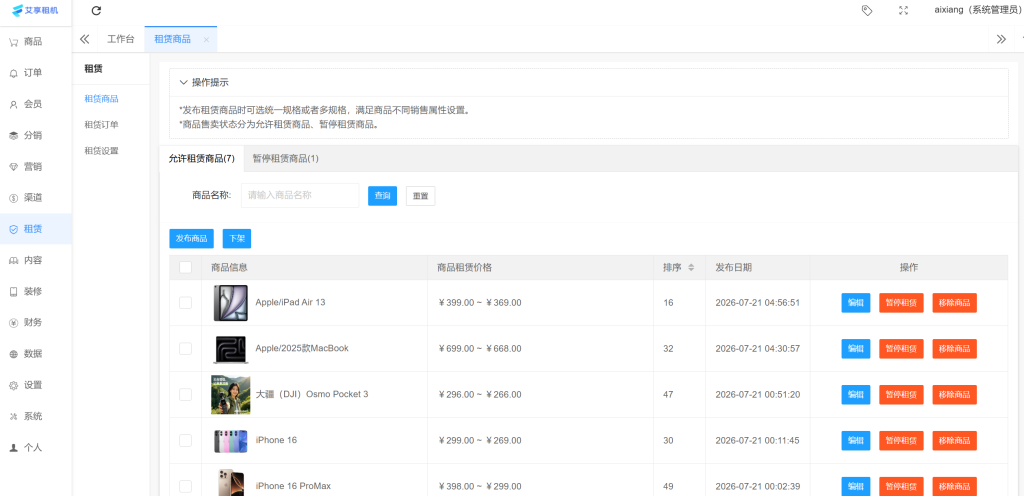
Task: Open 订单 in left sidebar
Action: tap(36, 73)
